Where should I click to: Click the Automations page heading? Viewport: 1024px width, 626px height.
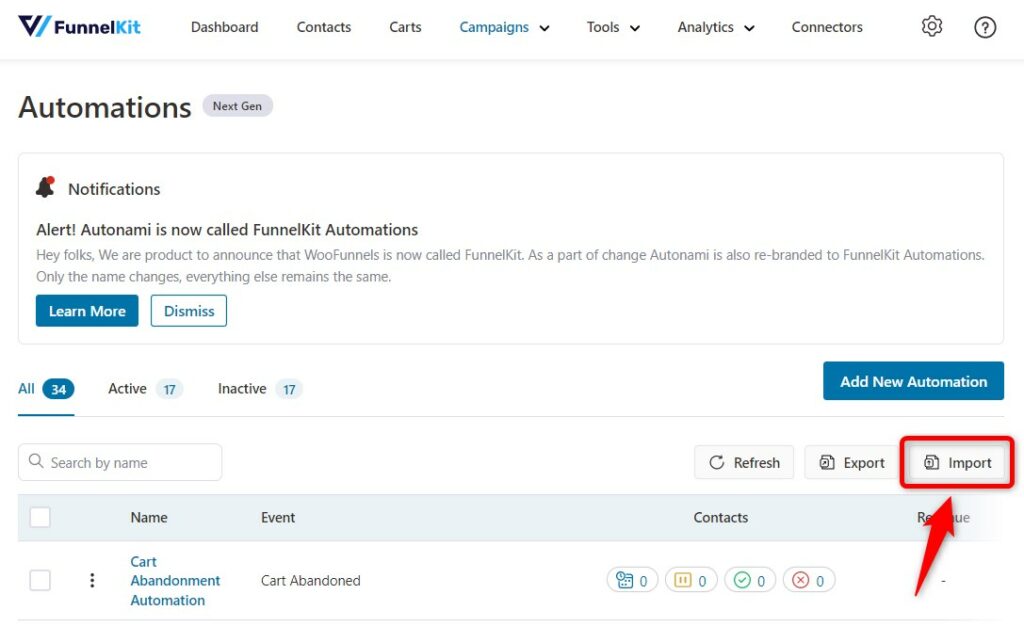click(104, 107)
